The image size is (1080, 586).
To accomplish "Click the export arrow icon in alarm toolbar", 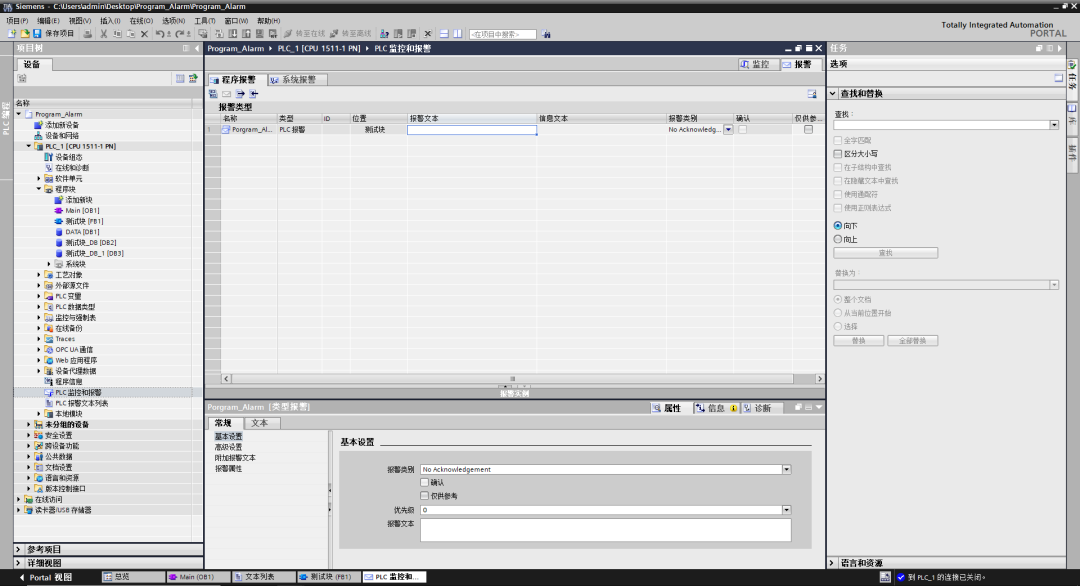I will tap(240, 94).
